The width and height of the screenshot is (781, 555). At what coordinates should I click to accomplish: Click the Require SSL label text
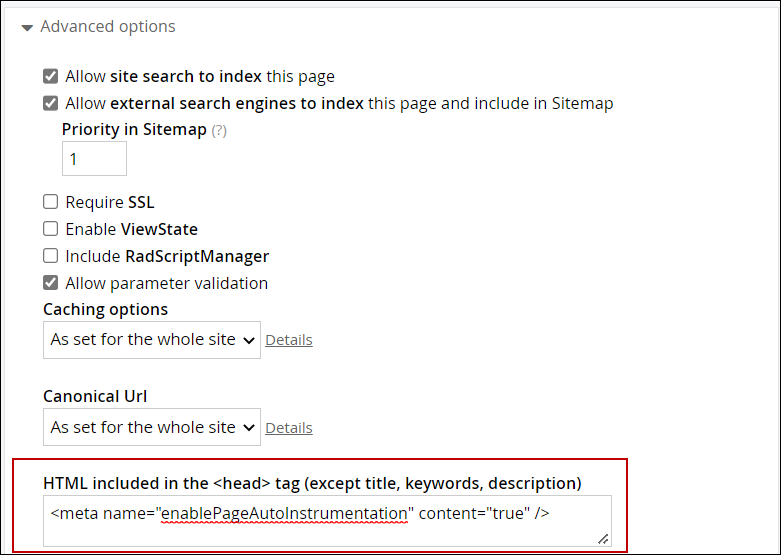(x=110, y=202)
